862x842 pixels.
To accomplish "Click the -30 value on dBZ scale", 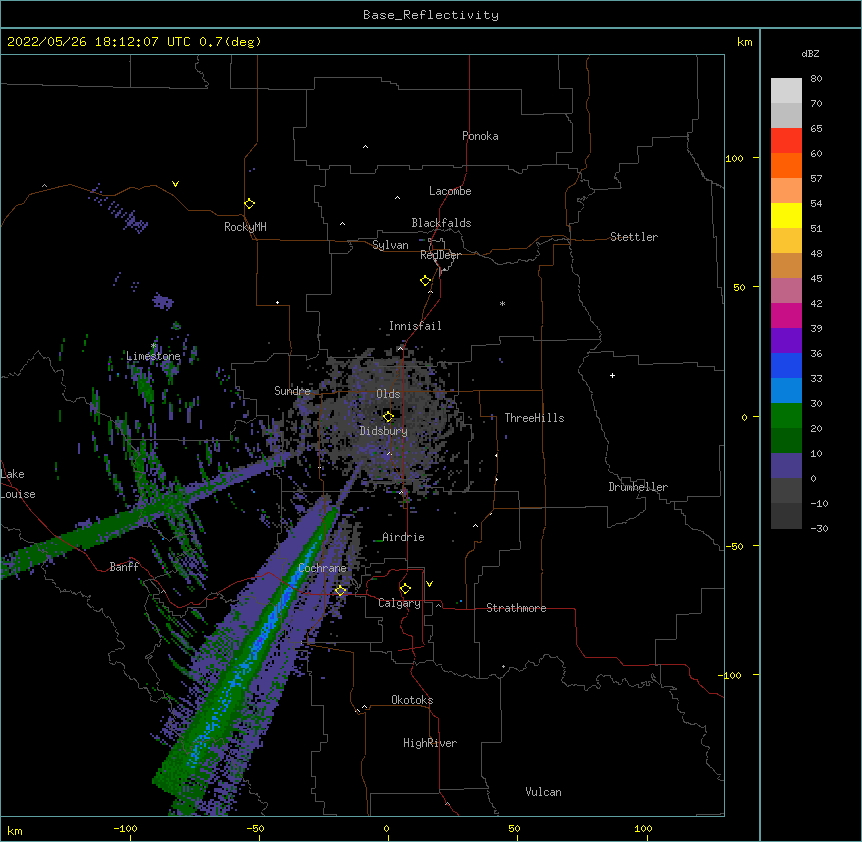I will (819, 529).
